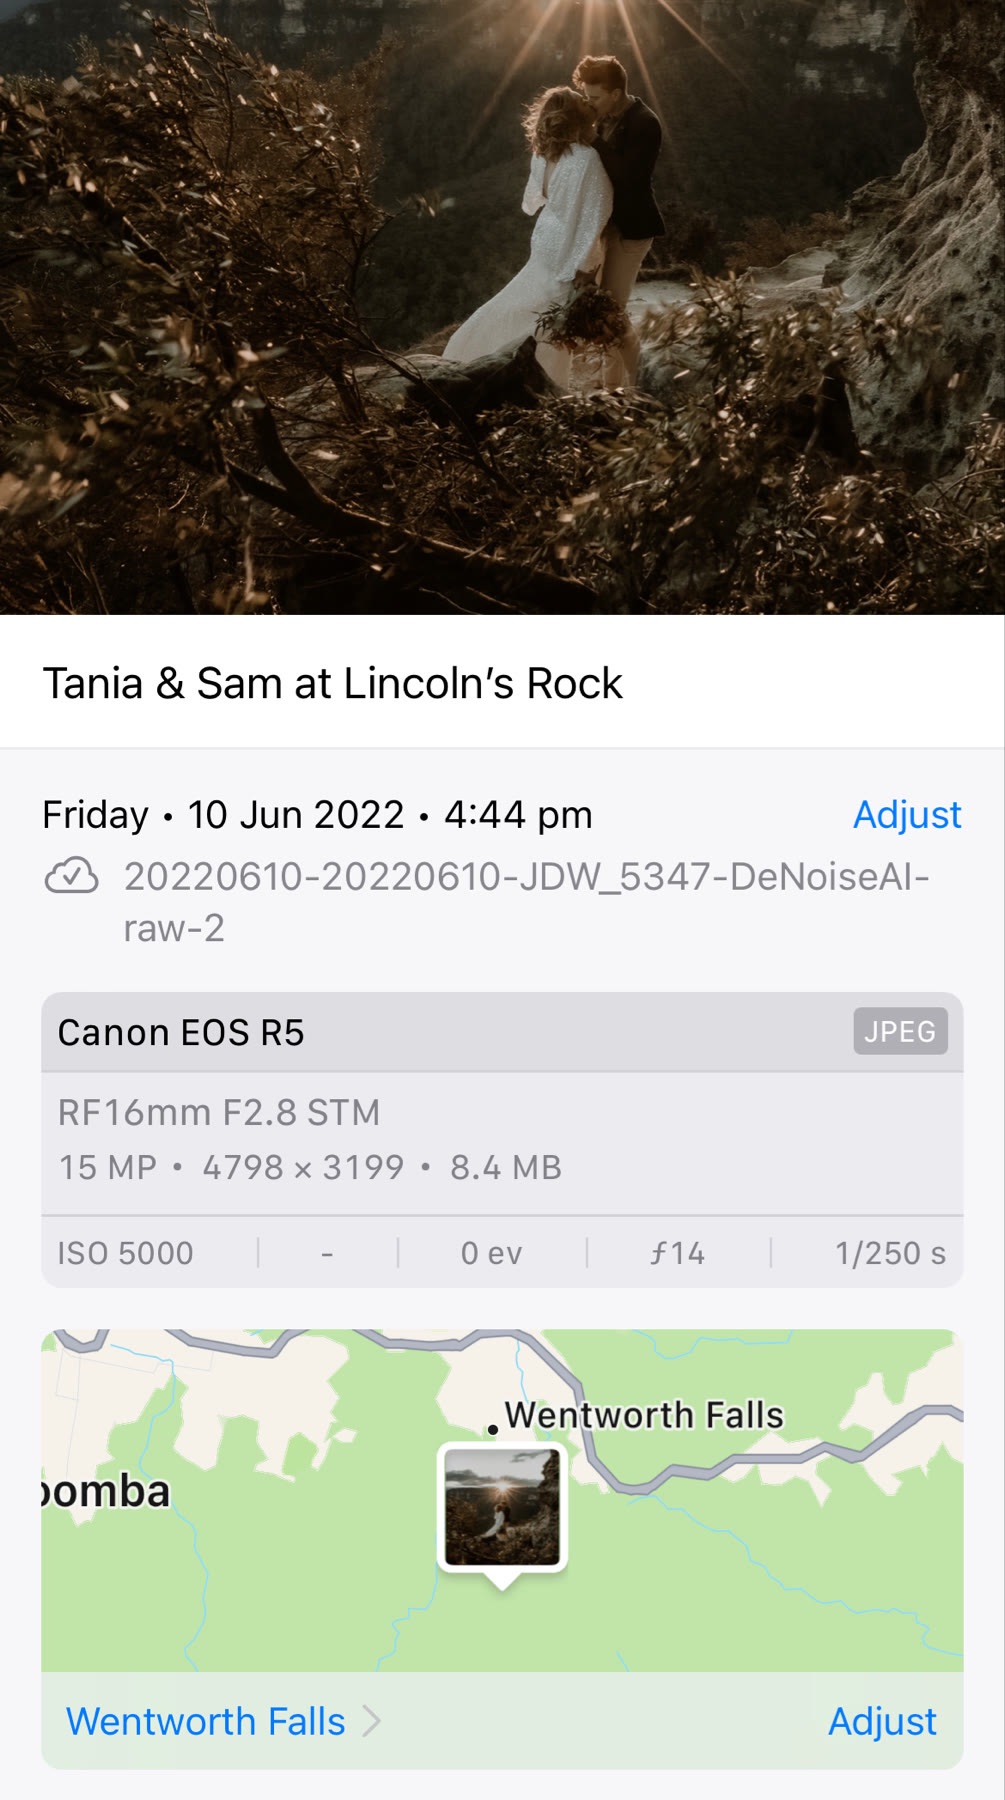Viewport: 1005px width, 1800px height.
Task: Tap the town dot marker beside Wentworth Falls label
Action: 493,1430
